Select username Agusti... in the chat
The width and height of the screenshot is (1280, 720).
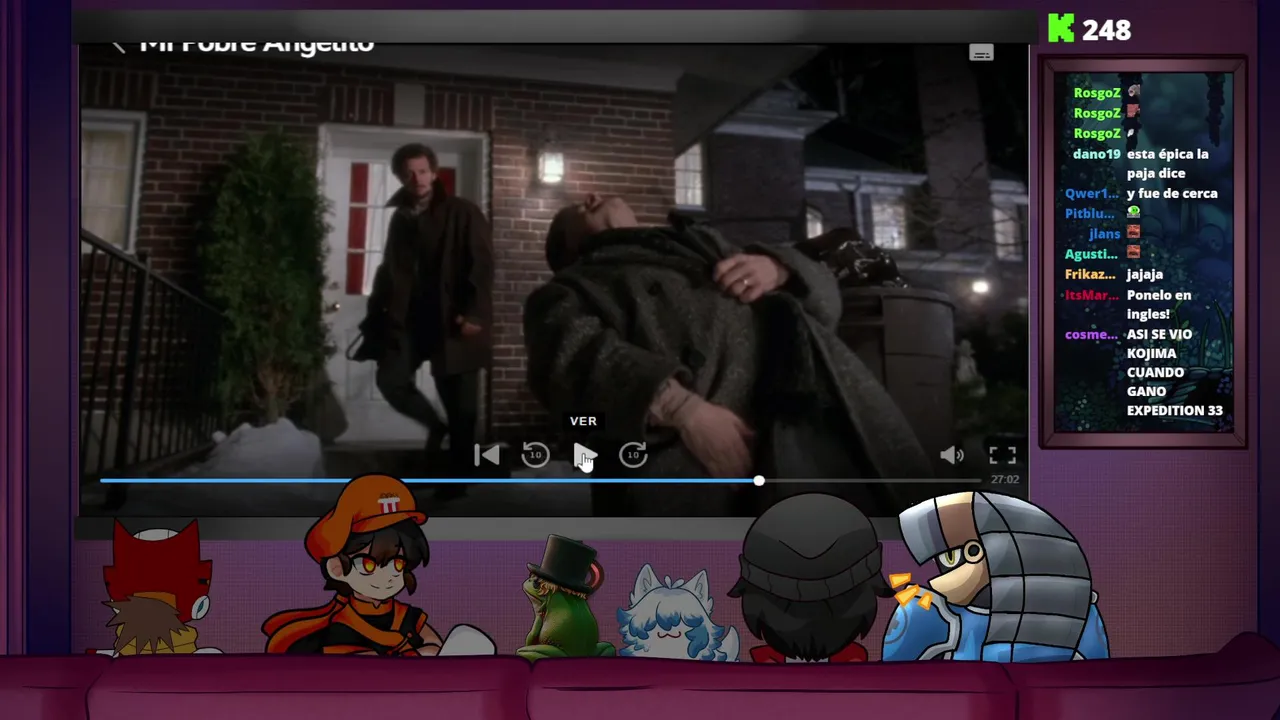(1091, 254)
